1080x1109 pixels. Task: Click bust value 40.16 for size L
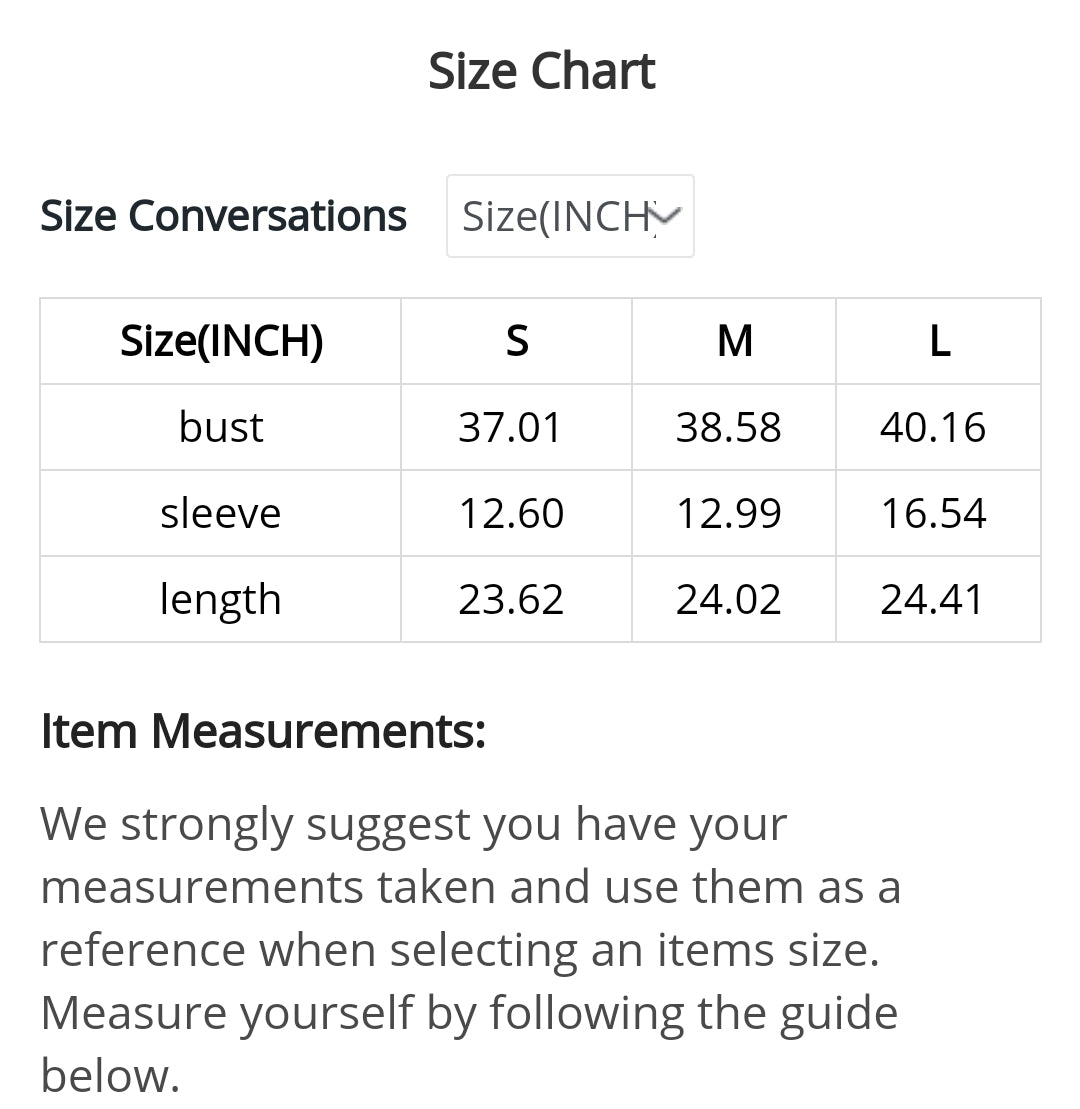point(933,427)
